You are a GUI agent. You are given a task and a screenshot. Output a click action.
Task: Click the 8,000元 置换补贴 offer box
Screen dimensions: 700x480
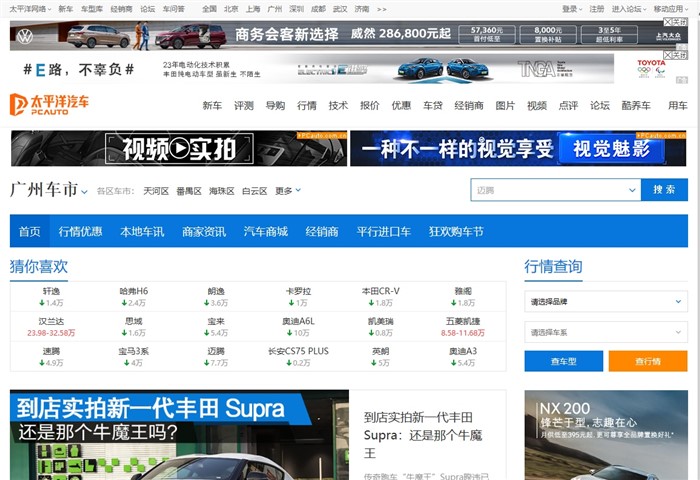point(548,34)
